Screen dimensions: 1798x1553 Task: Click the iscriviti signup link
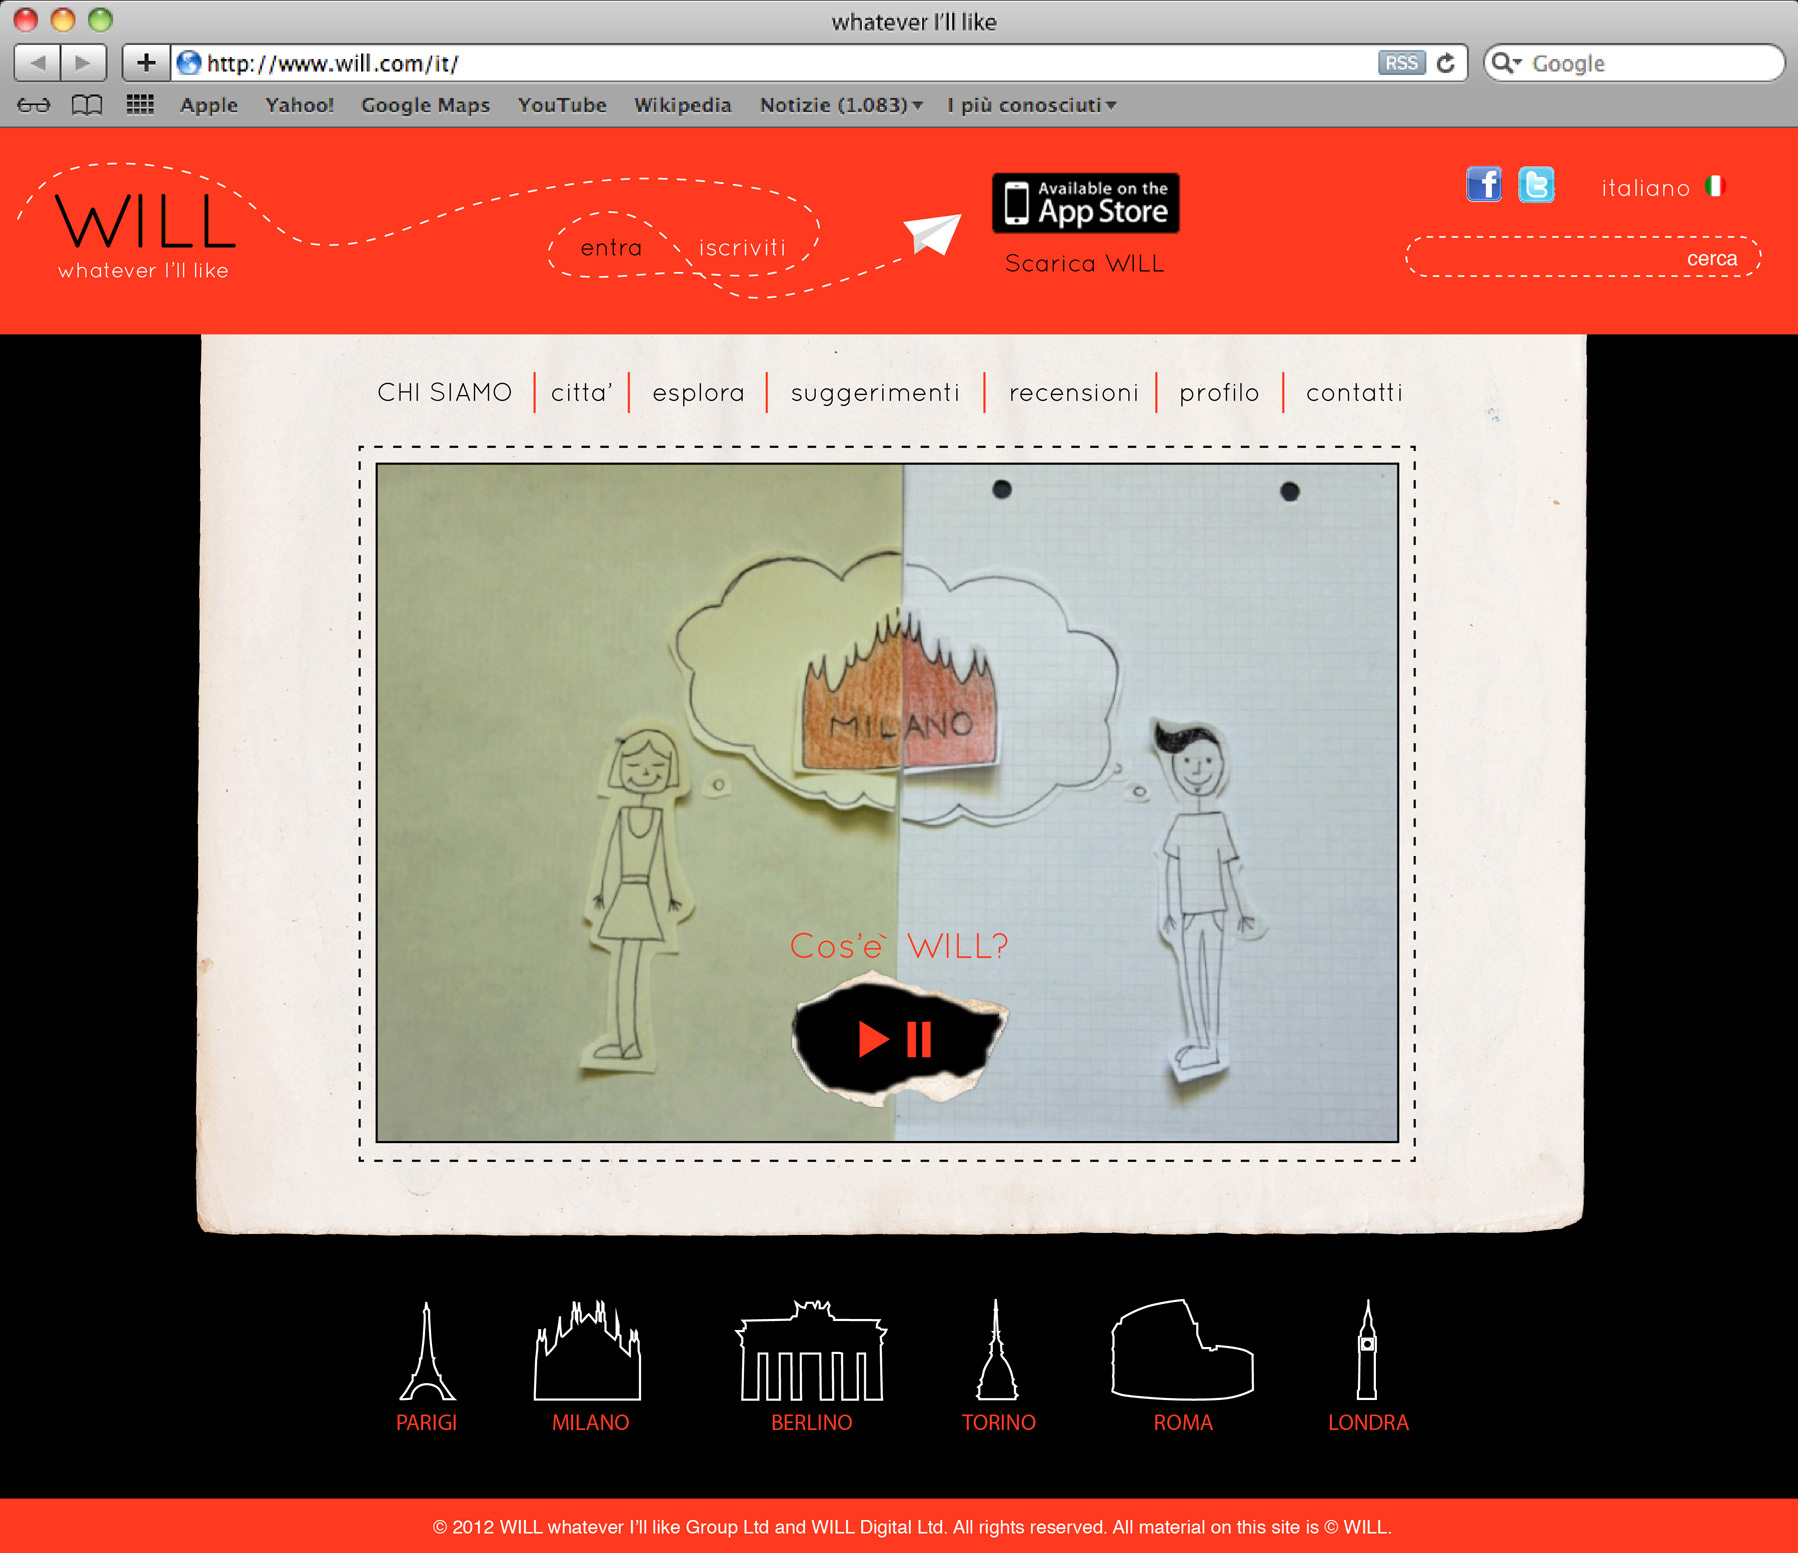click(742, 247)
